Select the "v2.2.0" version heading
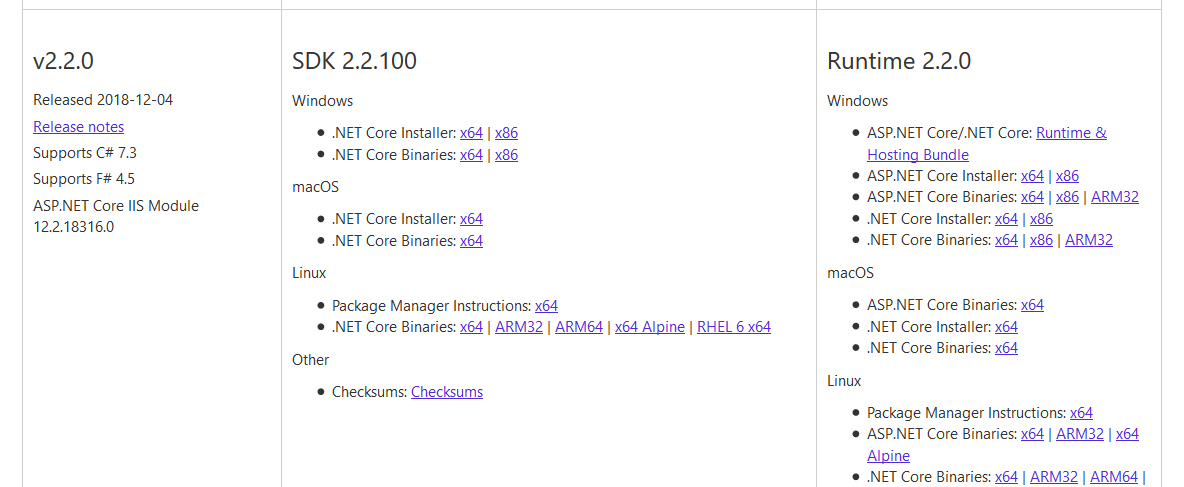Image resolution: width=1184 pixels, height=487 pixels. click(63, 61)
